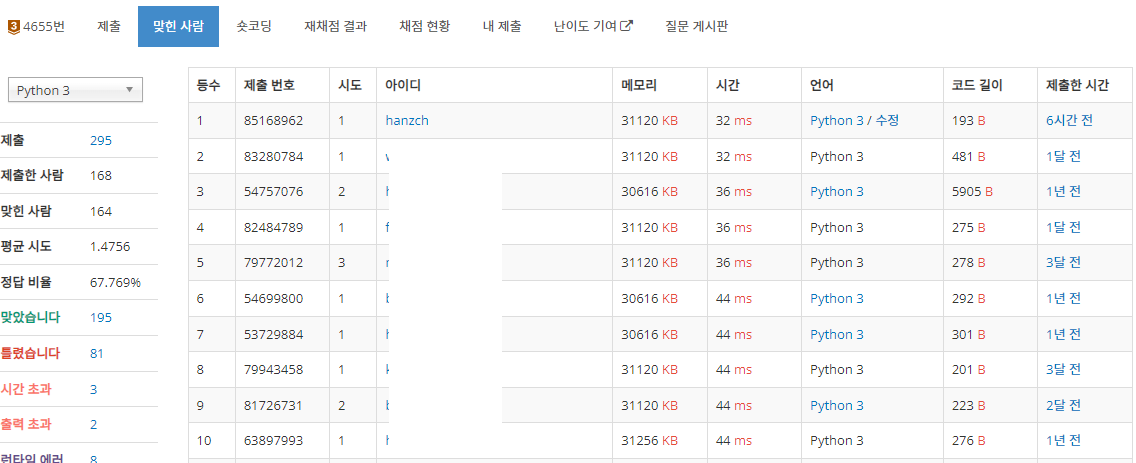Open Python 3 link in row 81726731
This screenshot has width=1136, height=463.
point(837,405)
